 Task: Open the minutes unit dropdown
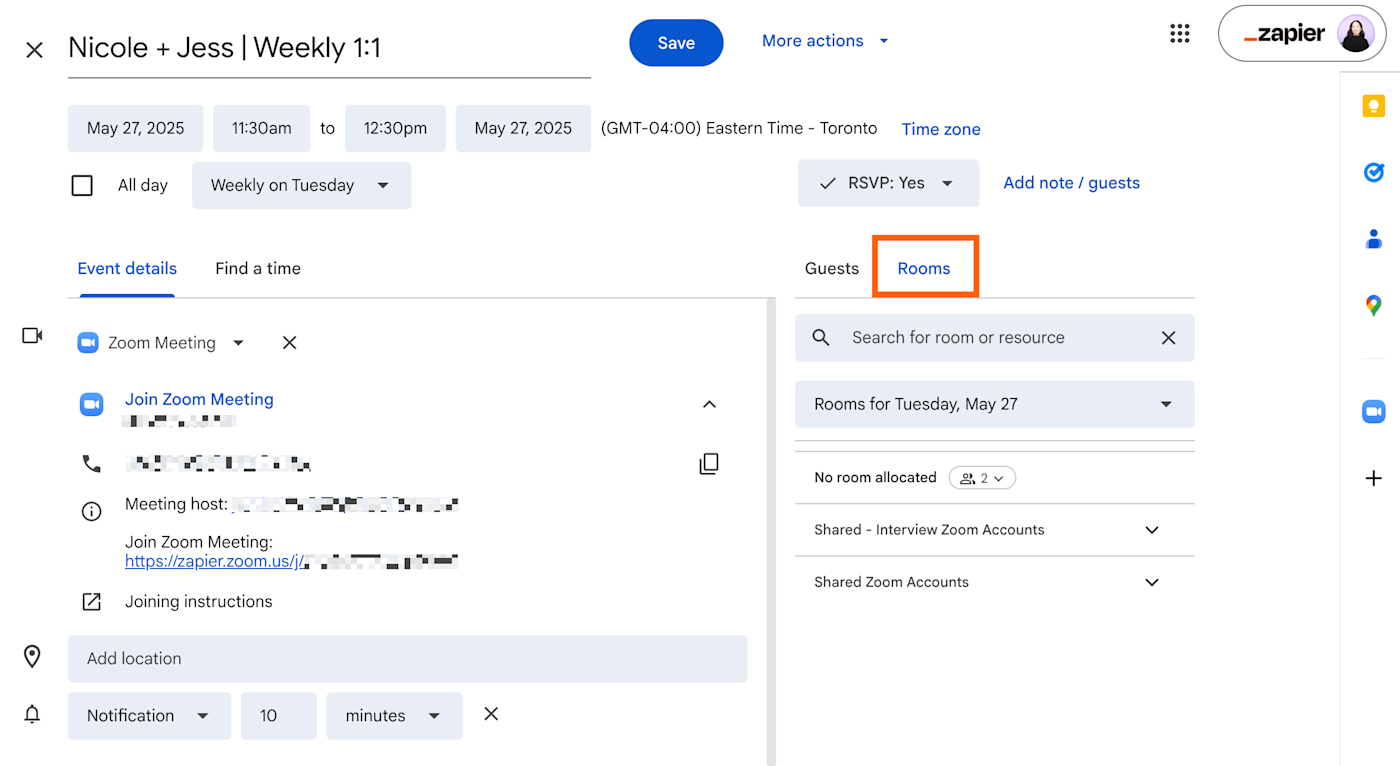pos(394,716)
